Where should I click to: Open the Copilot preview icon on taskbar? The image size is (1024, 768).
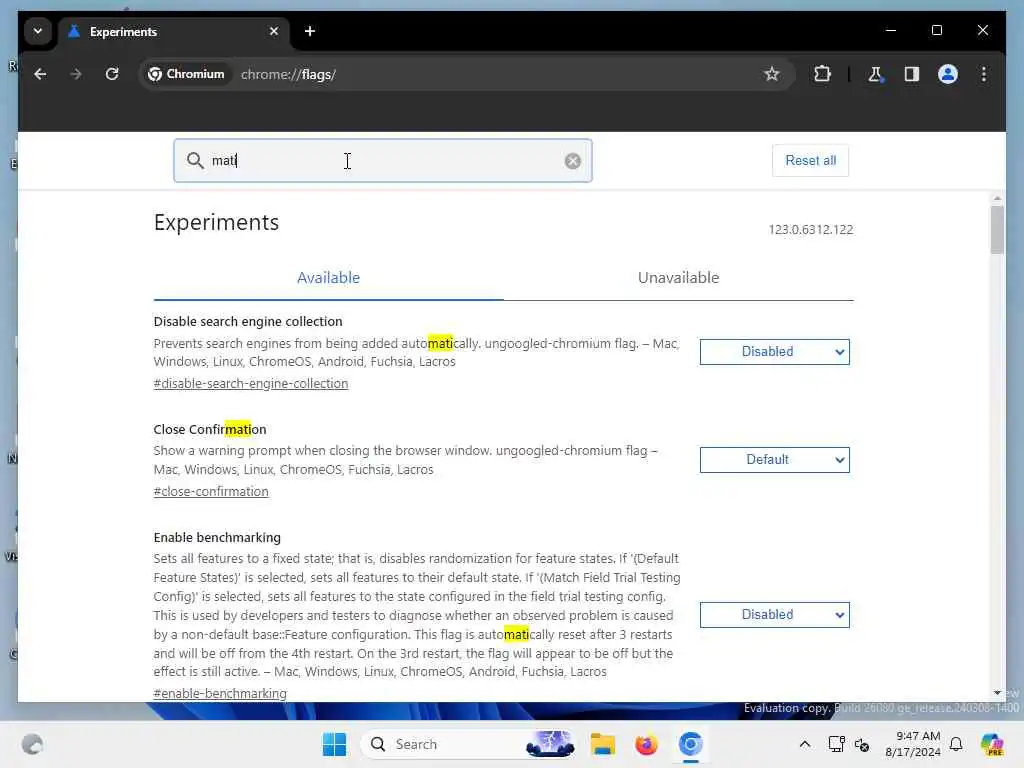992,744
